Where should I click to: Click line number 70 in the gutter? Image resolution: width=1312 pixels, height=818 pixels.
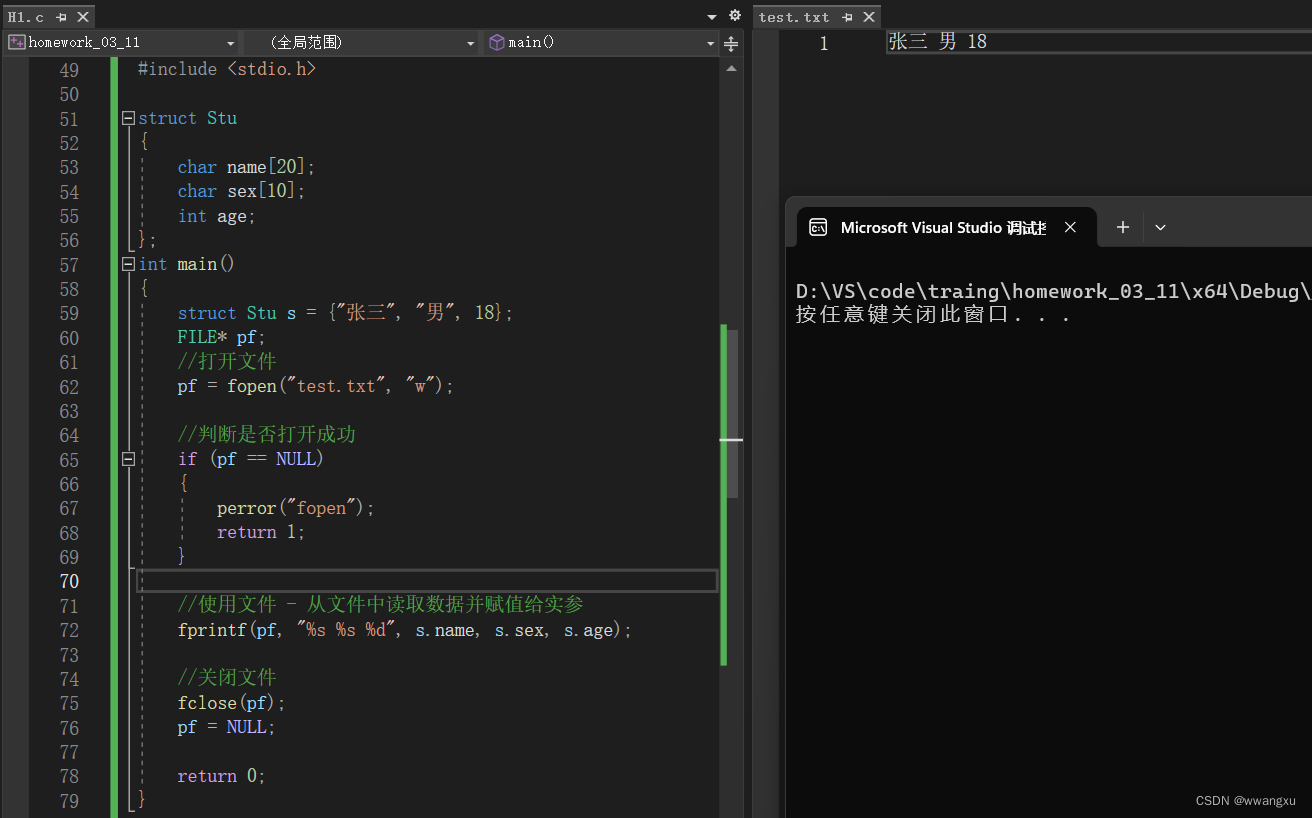[69, 581]
